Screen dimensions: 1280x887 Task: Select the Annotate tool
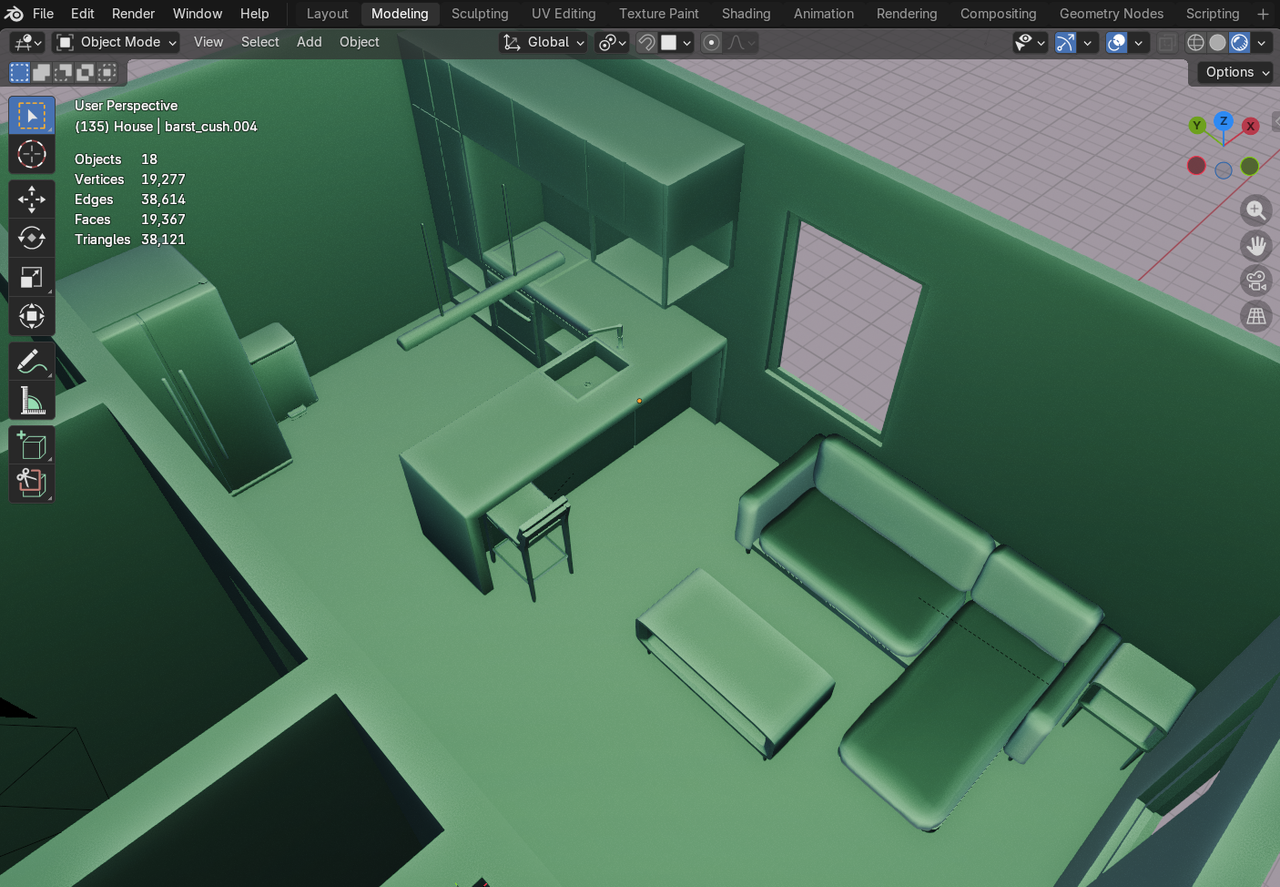pyautogui.click(x=32, y=362)
